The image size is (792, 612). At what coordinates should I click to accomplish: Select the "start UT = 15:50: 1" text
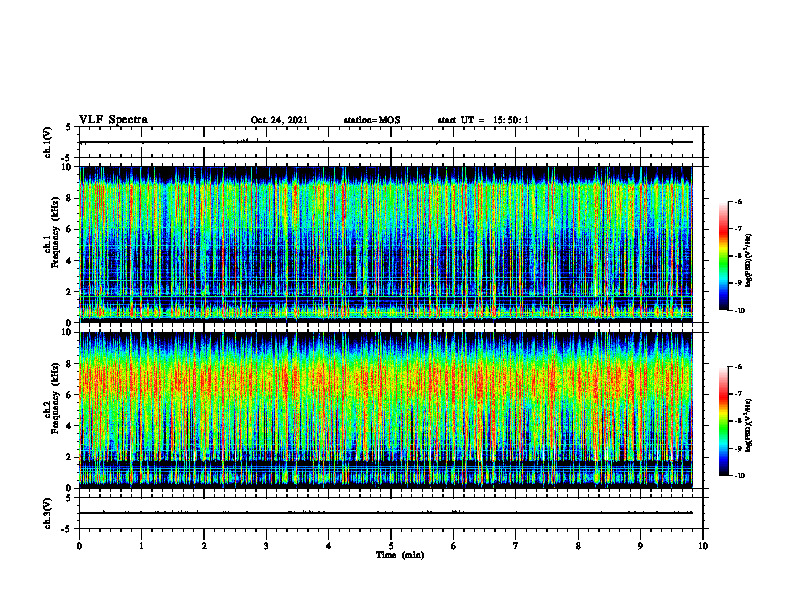[x=483, y=120]
